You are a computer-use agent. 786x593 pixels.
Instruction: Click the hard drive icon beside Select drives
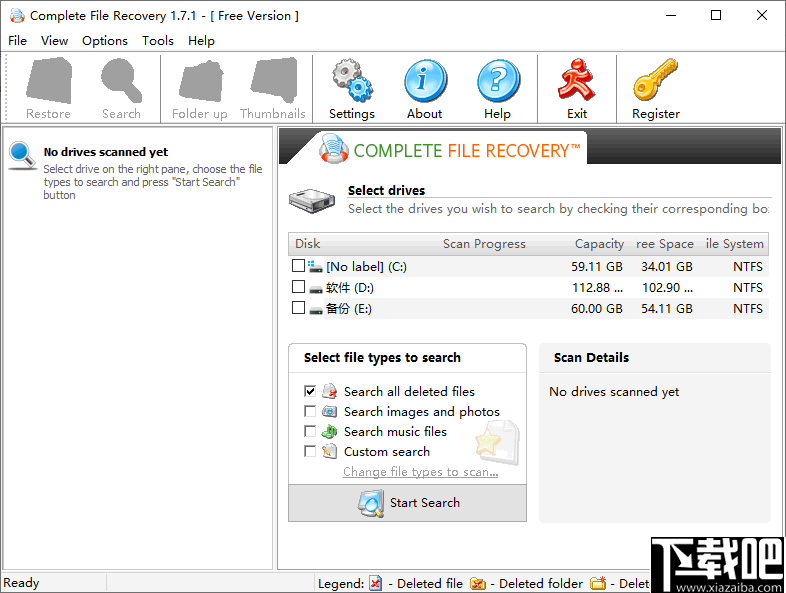click(x=312, y=201)
